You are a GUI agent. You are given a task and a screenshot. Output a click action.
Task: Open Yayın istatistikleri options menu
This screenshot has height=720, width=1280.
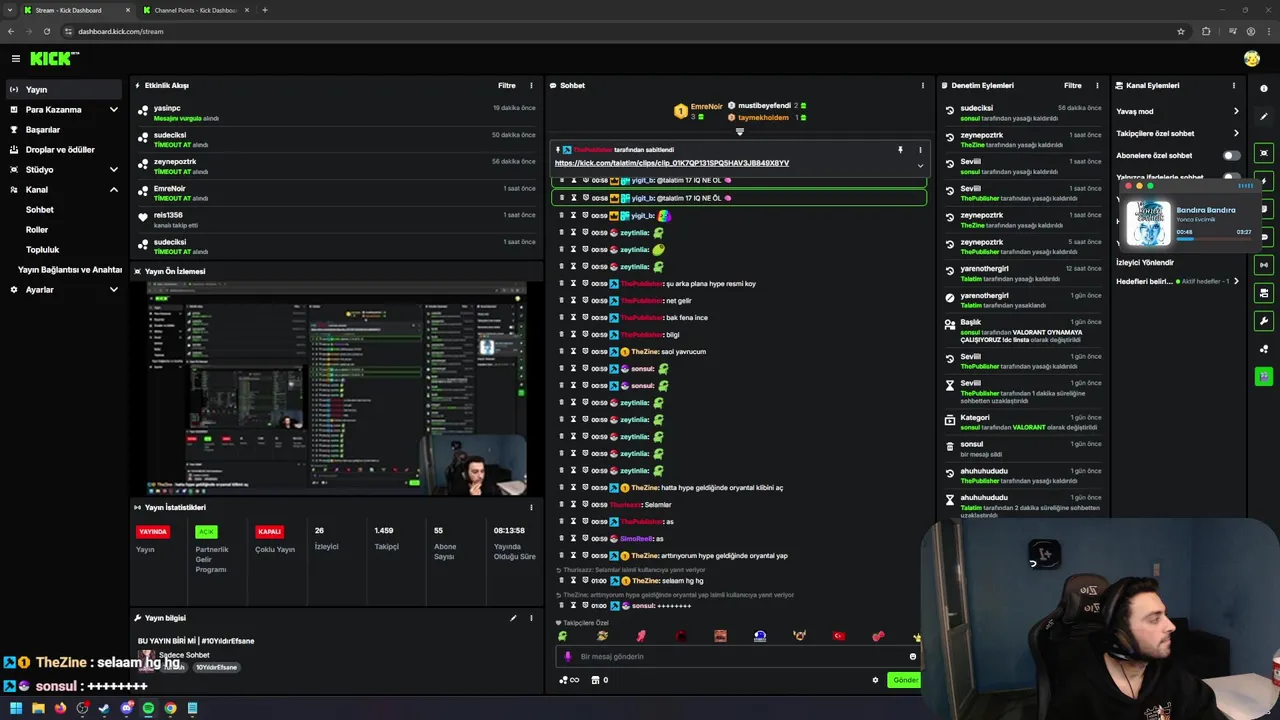coord(531,507)
